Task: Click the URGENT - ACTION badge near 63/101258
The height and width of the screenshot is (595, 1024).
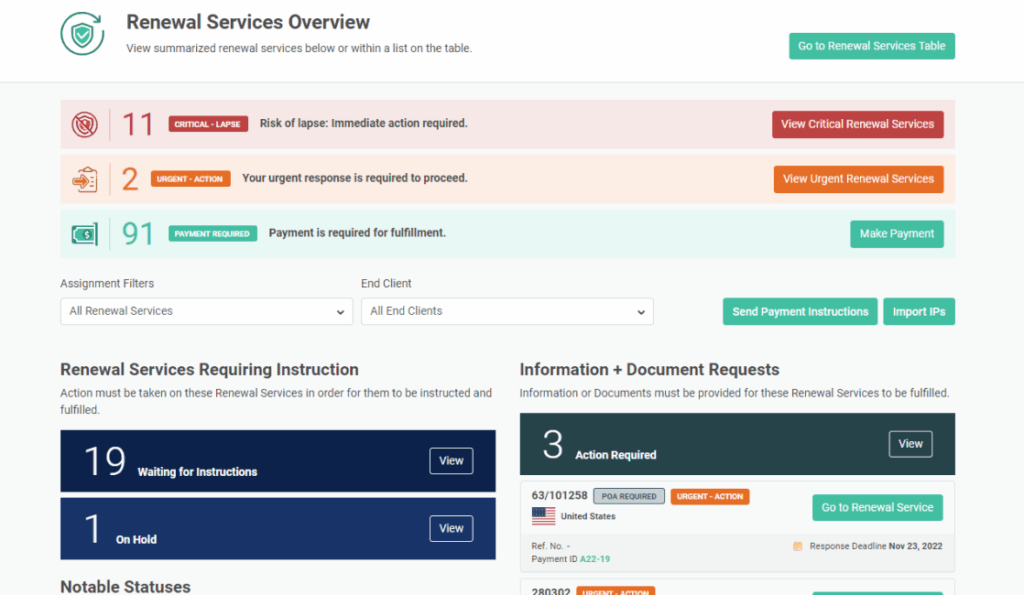Action: point(710,495)
